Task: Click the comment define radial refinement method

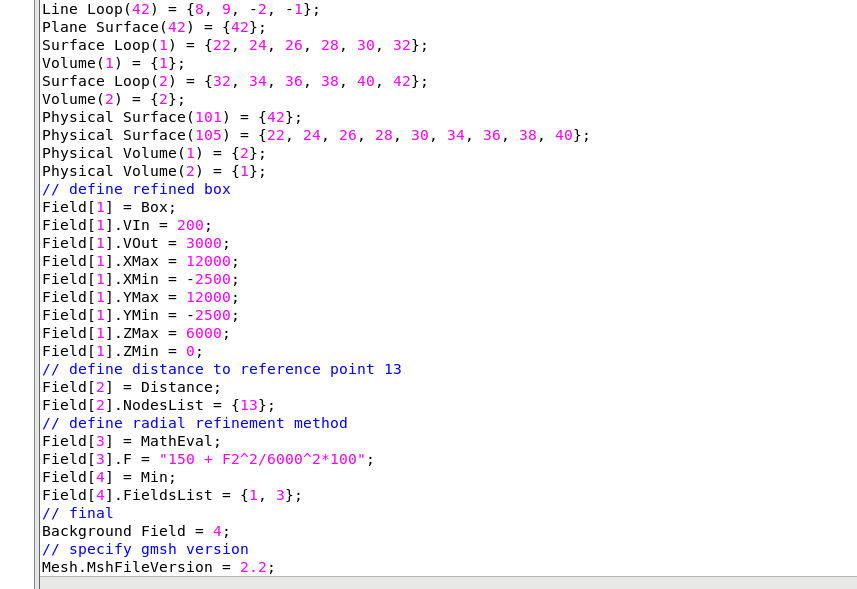Action: click(194, 422)
